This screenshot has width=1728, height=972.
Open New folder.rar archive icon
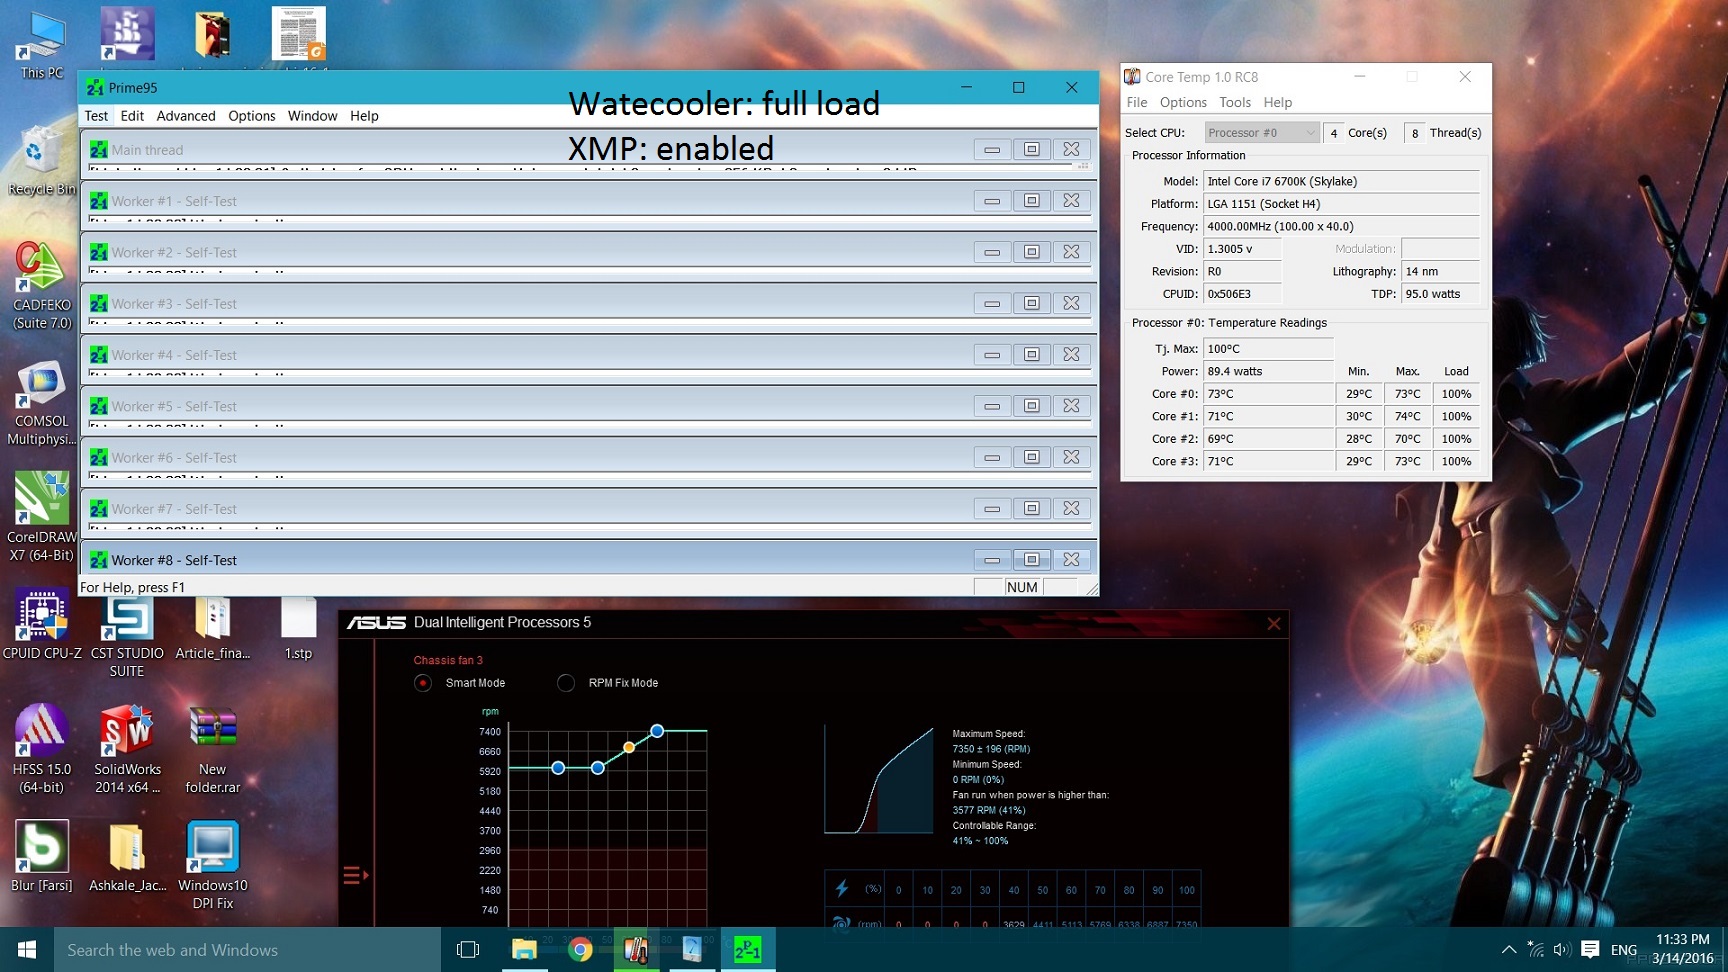[212, 750]
